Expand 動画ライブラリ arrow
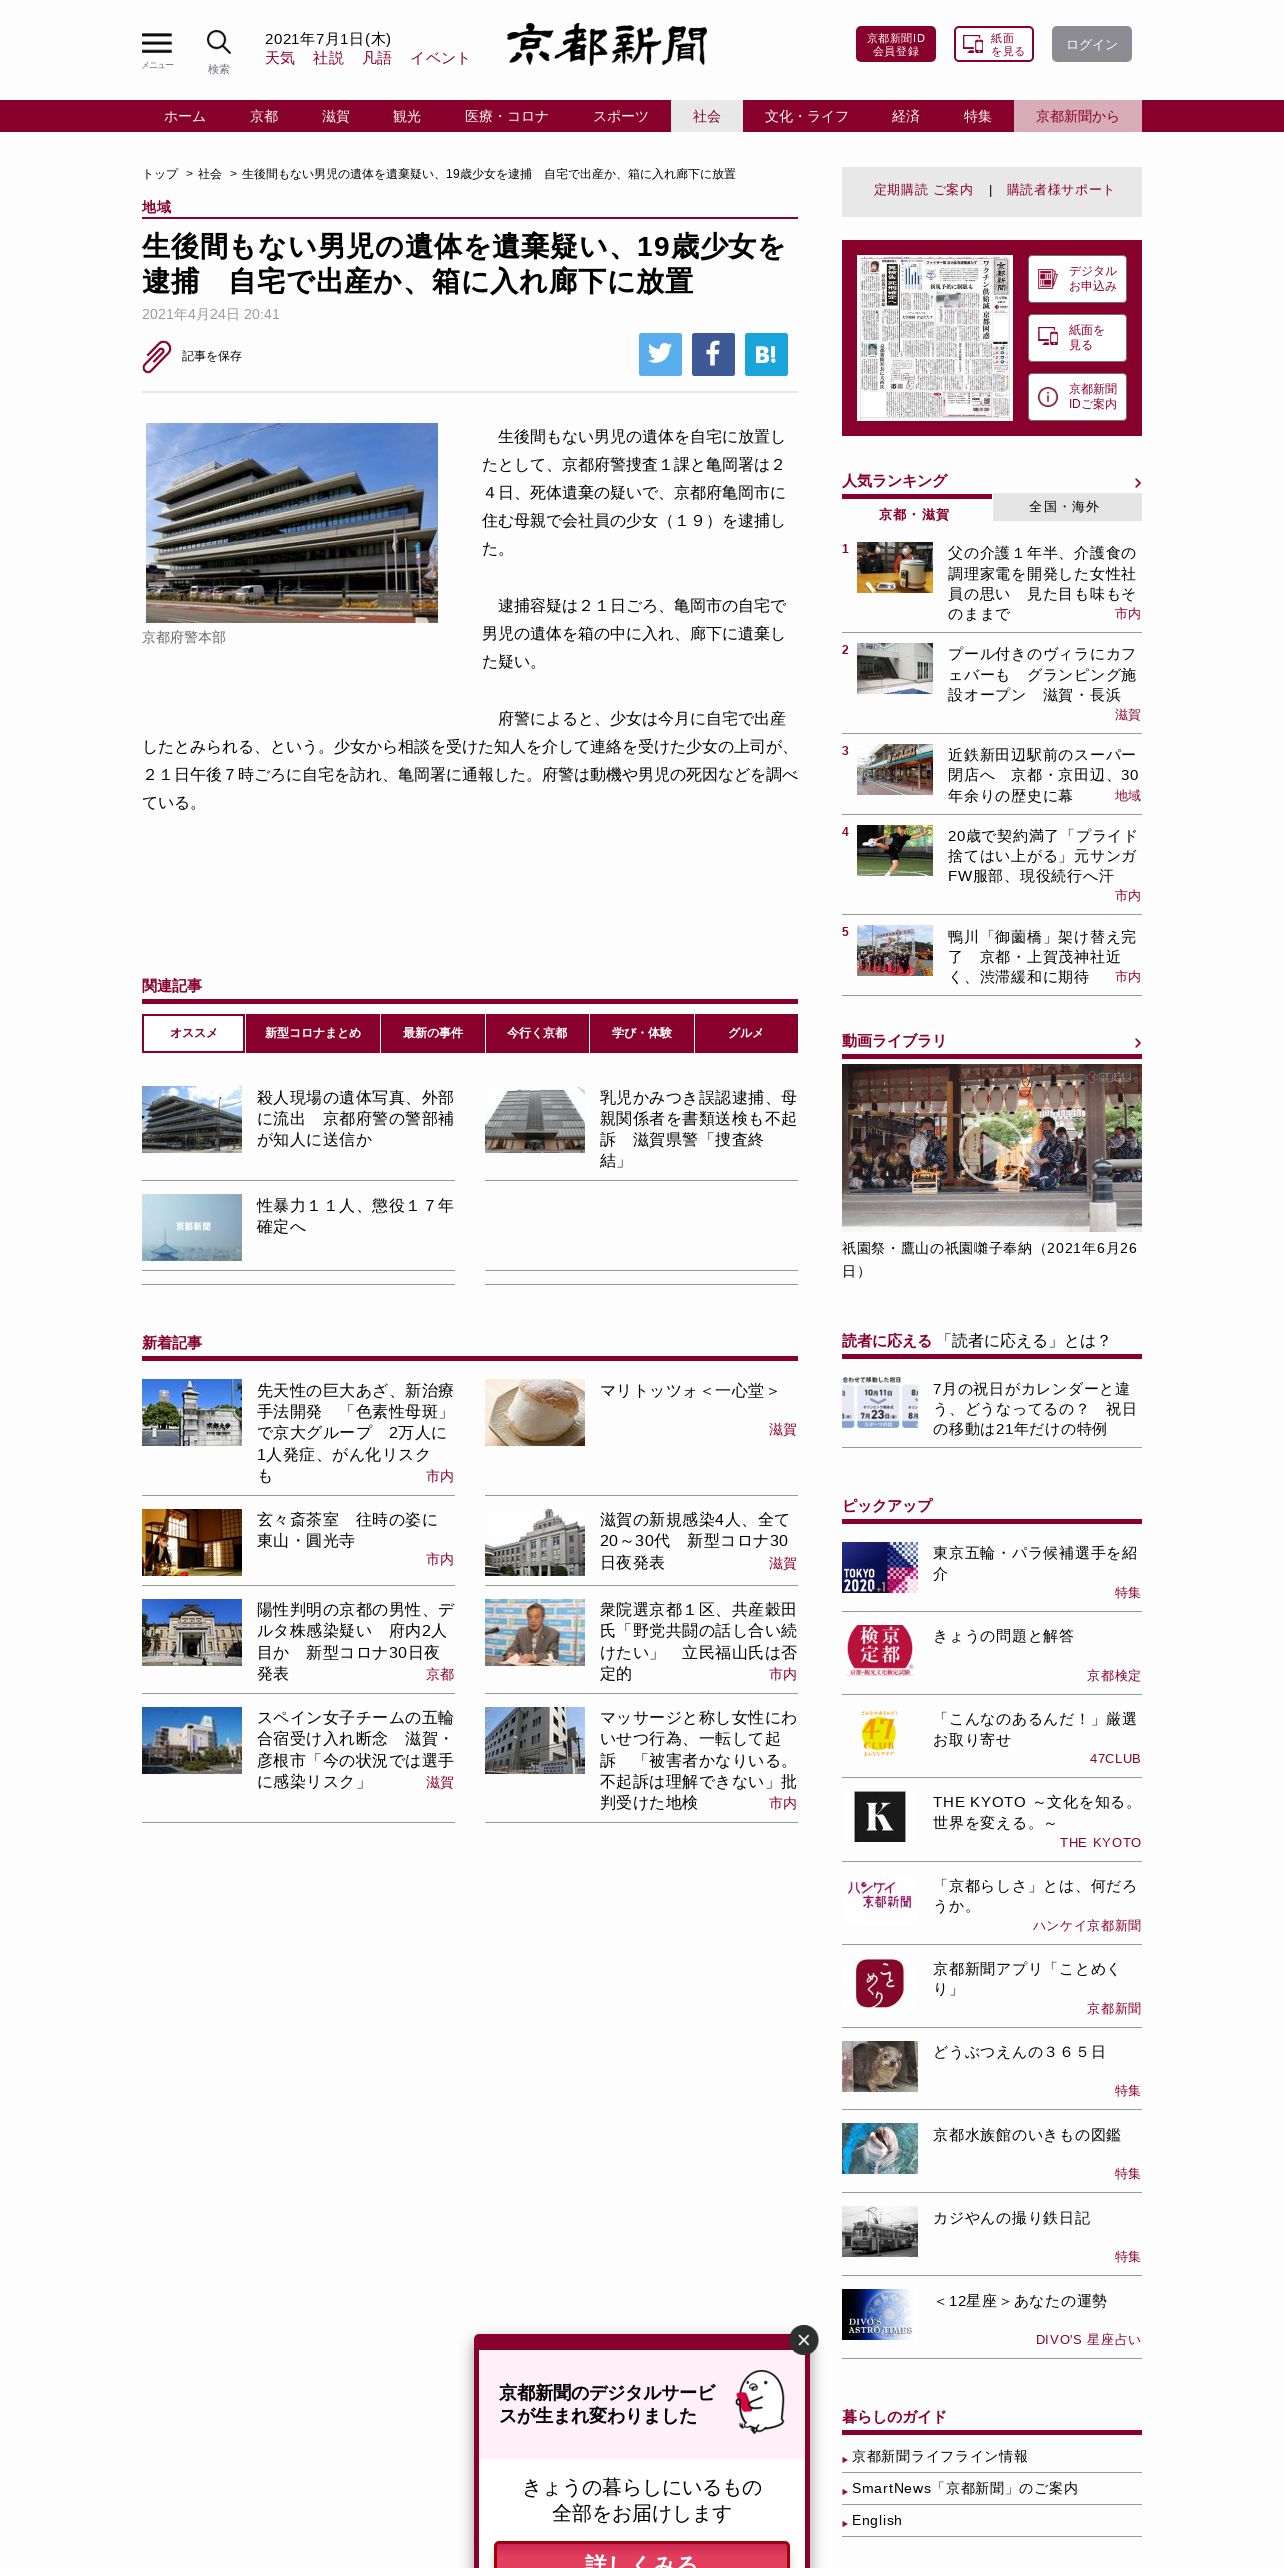 [1137, 1043]
